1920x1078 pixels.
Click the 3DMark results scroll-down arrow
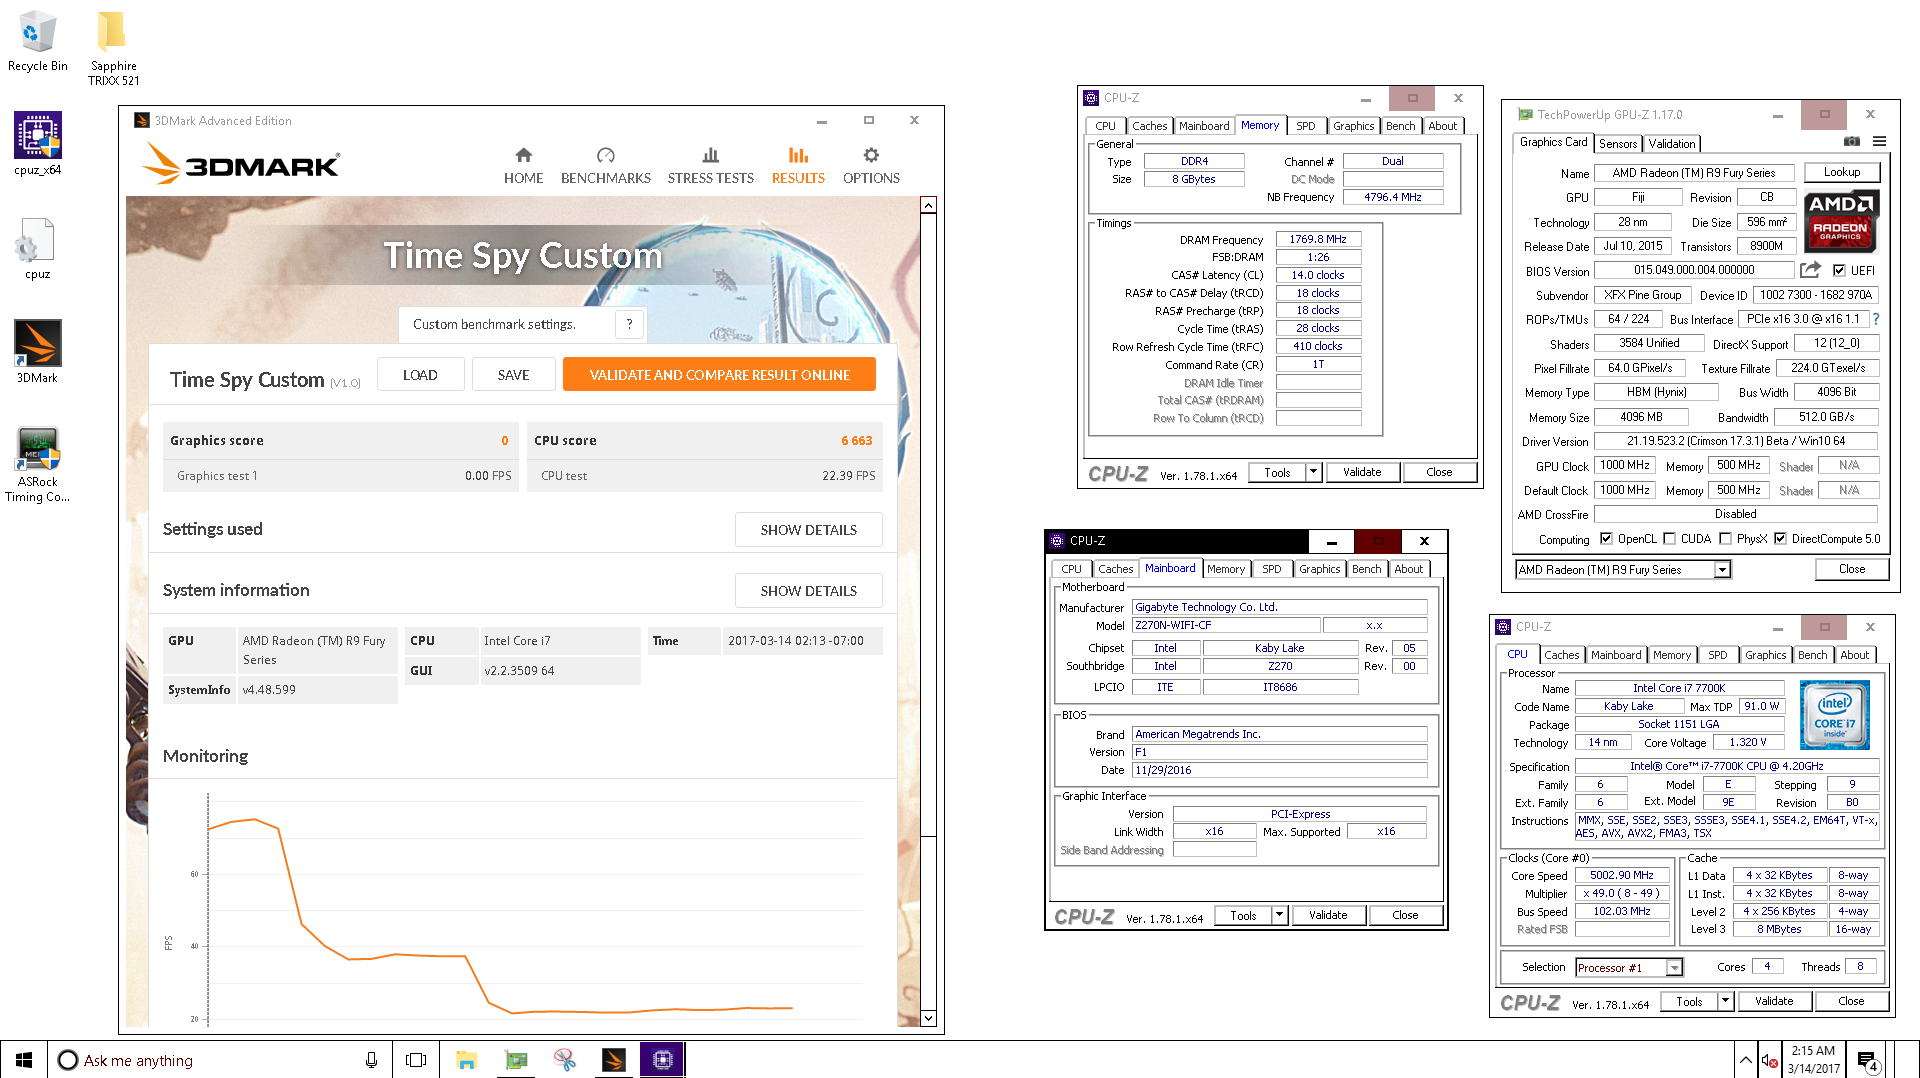click(x=928, y=1019)
